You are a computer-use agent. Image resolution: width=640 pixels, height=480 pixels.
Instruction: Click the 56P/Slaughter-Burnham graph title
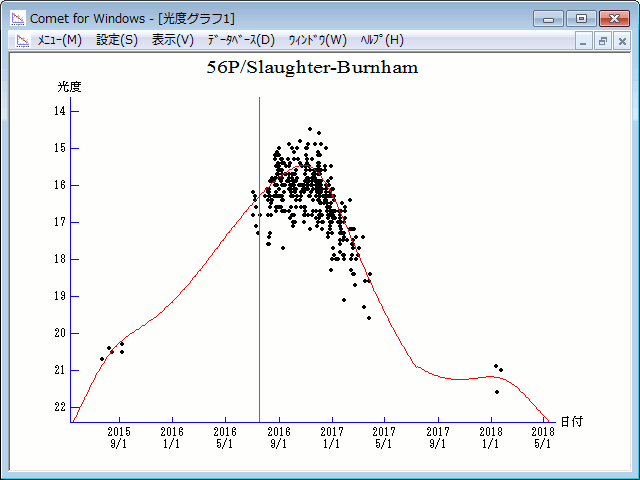[x=312, y=68]
